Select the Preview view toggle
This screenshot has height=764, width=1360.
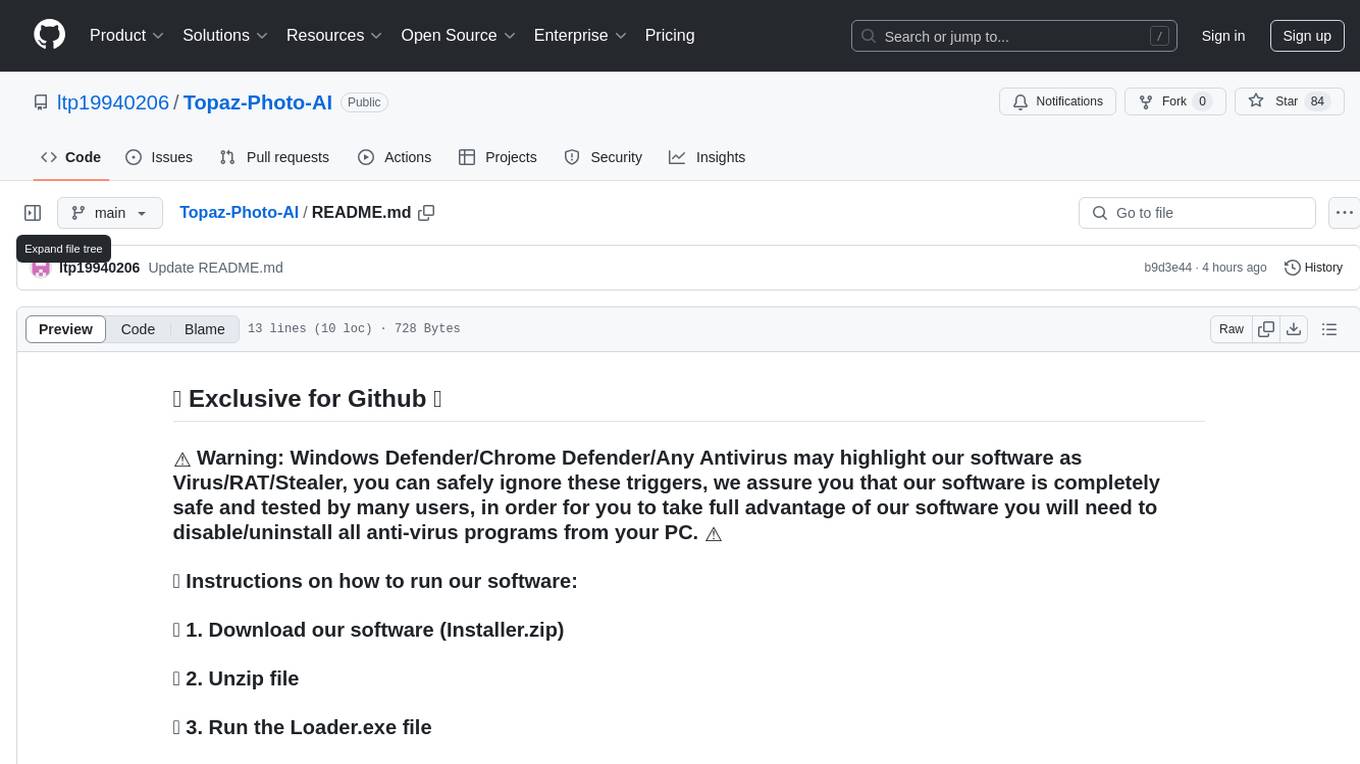(x=66, y=329)
